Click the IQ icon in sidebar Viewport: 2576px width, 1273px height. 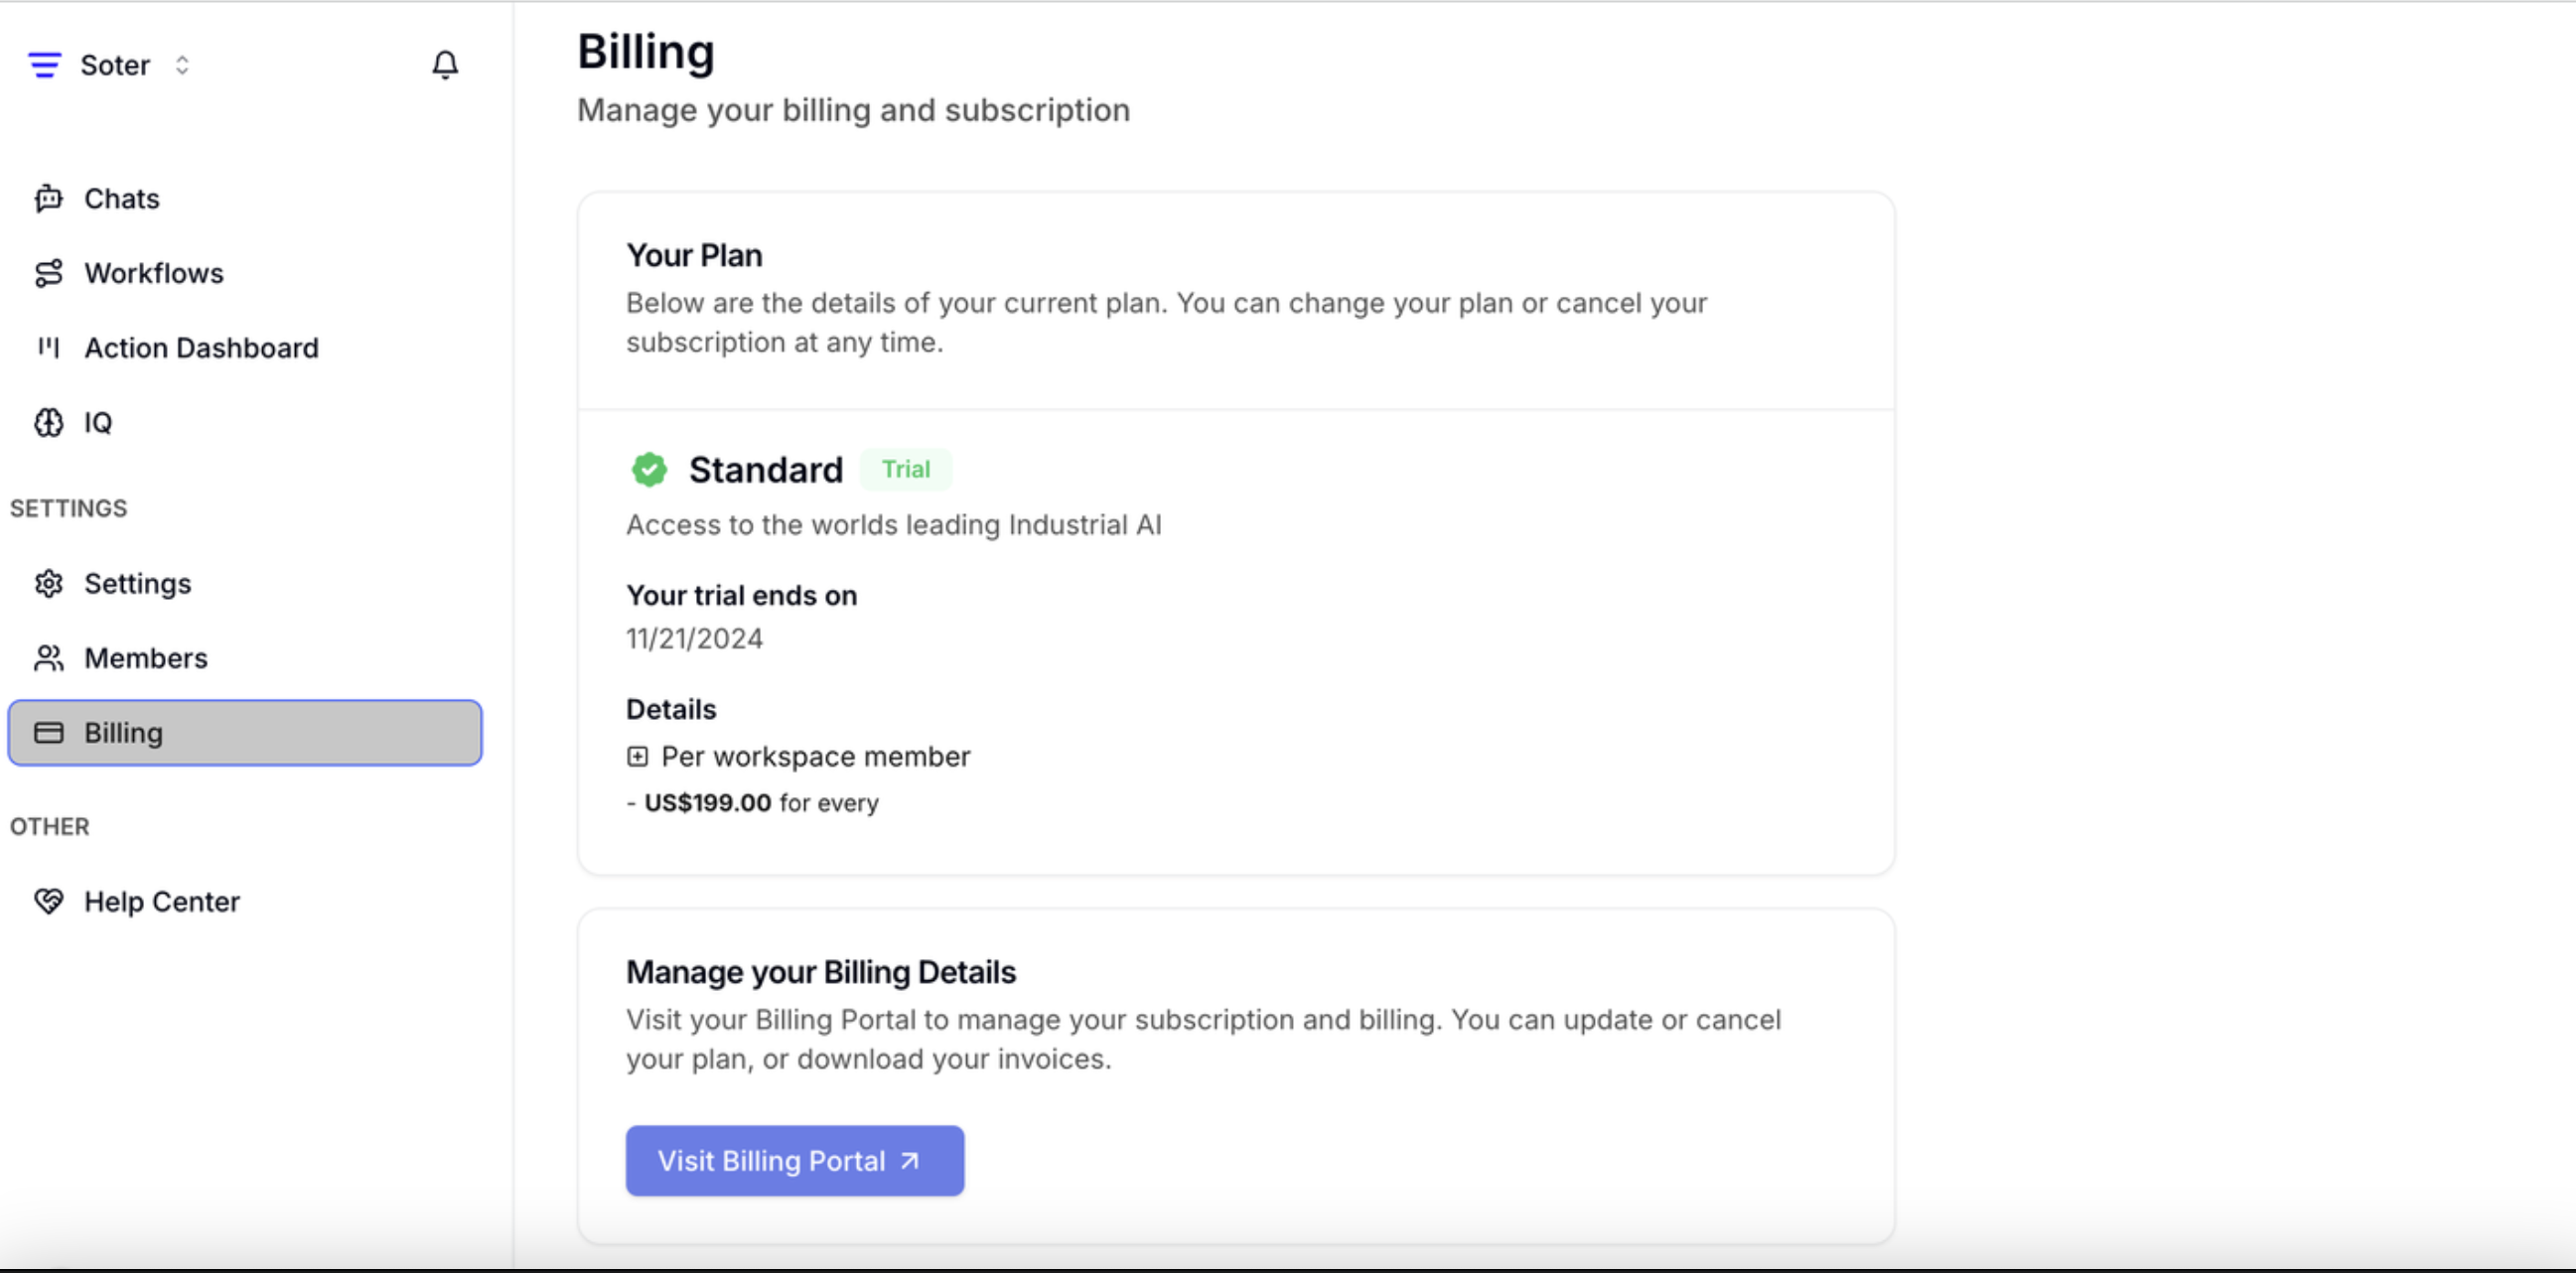point(48,422)
